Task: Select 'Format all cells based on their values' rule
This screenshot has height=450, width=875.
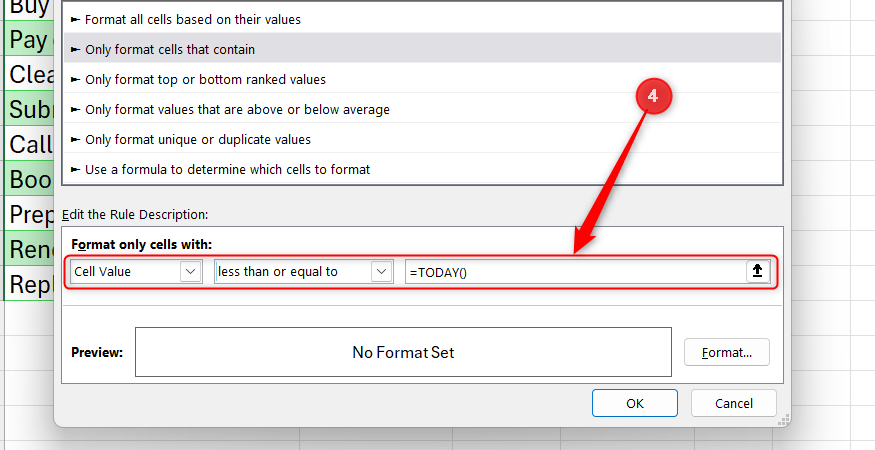Action: pyautogui.click(x=422, y=20)
